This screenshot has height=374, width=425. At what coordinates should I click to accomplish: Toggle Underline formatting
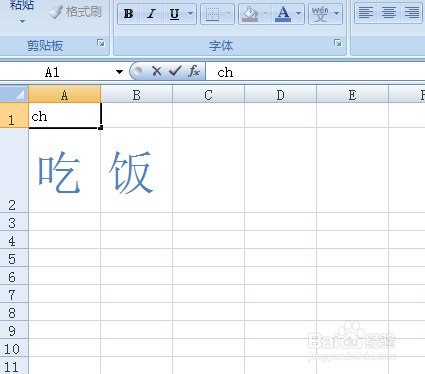click(x=174, y=14)
